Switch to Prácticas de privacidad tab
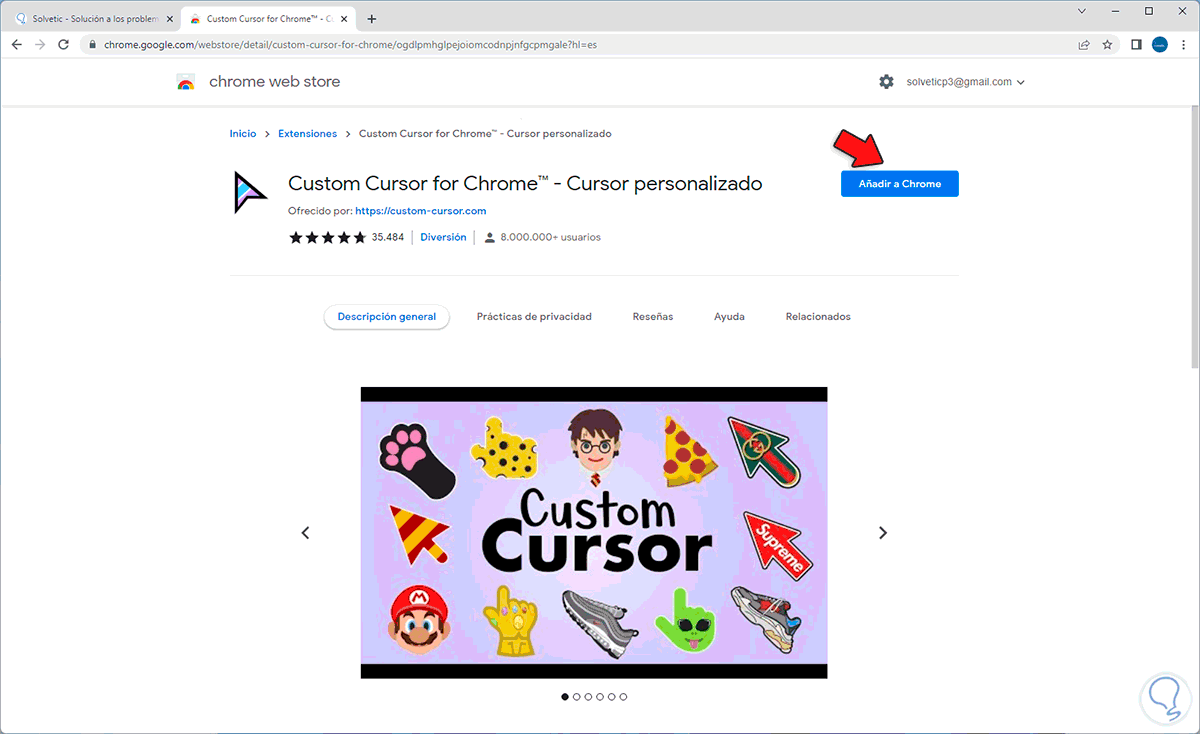This screenshot has width=1200, height=734. [x=534, y=317]
